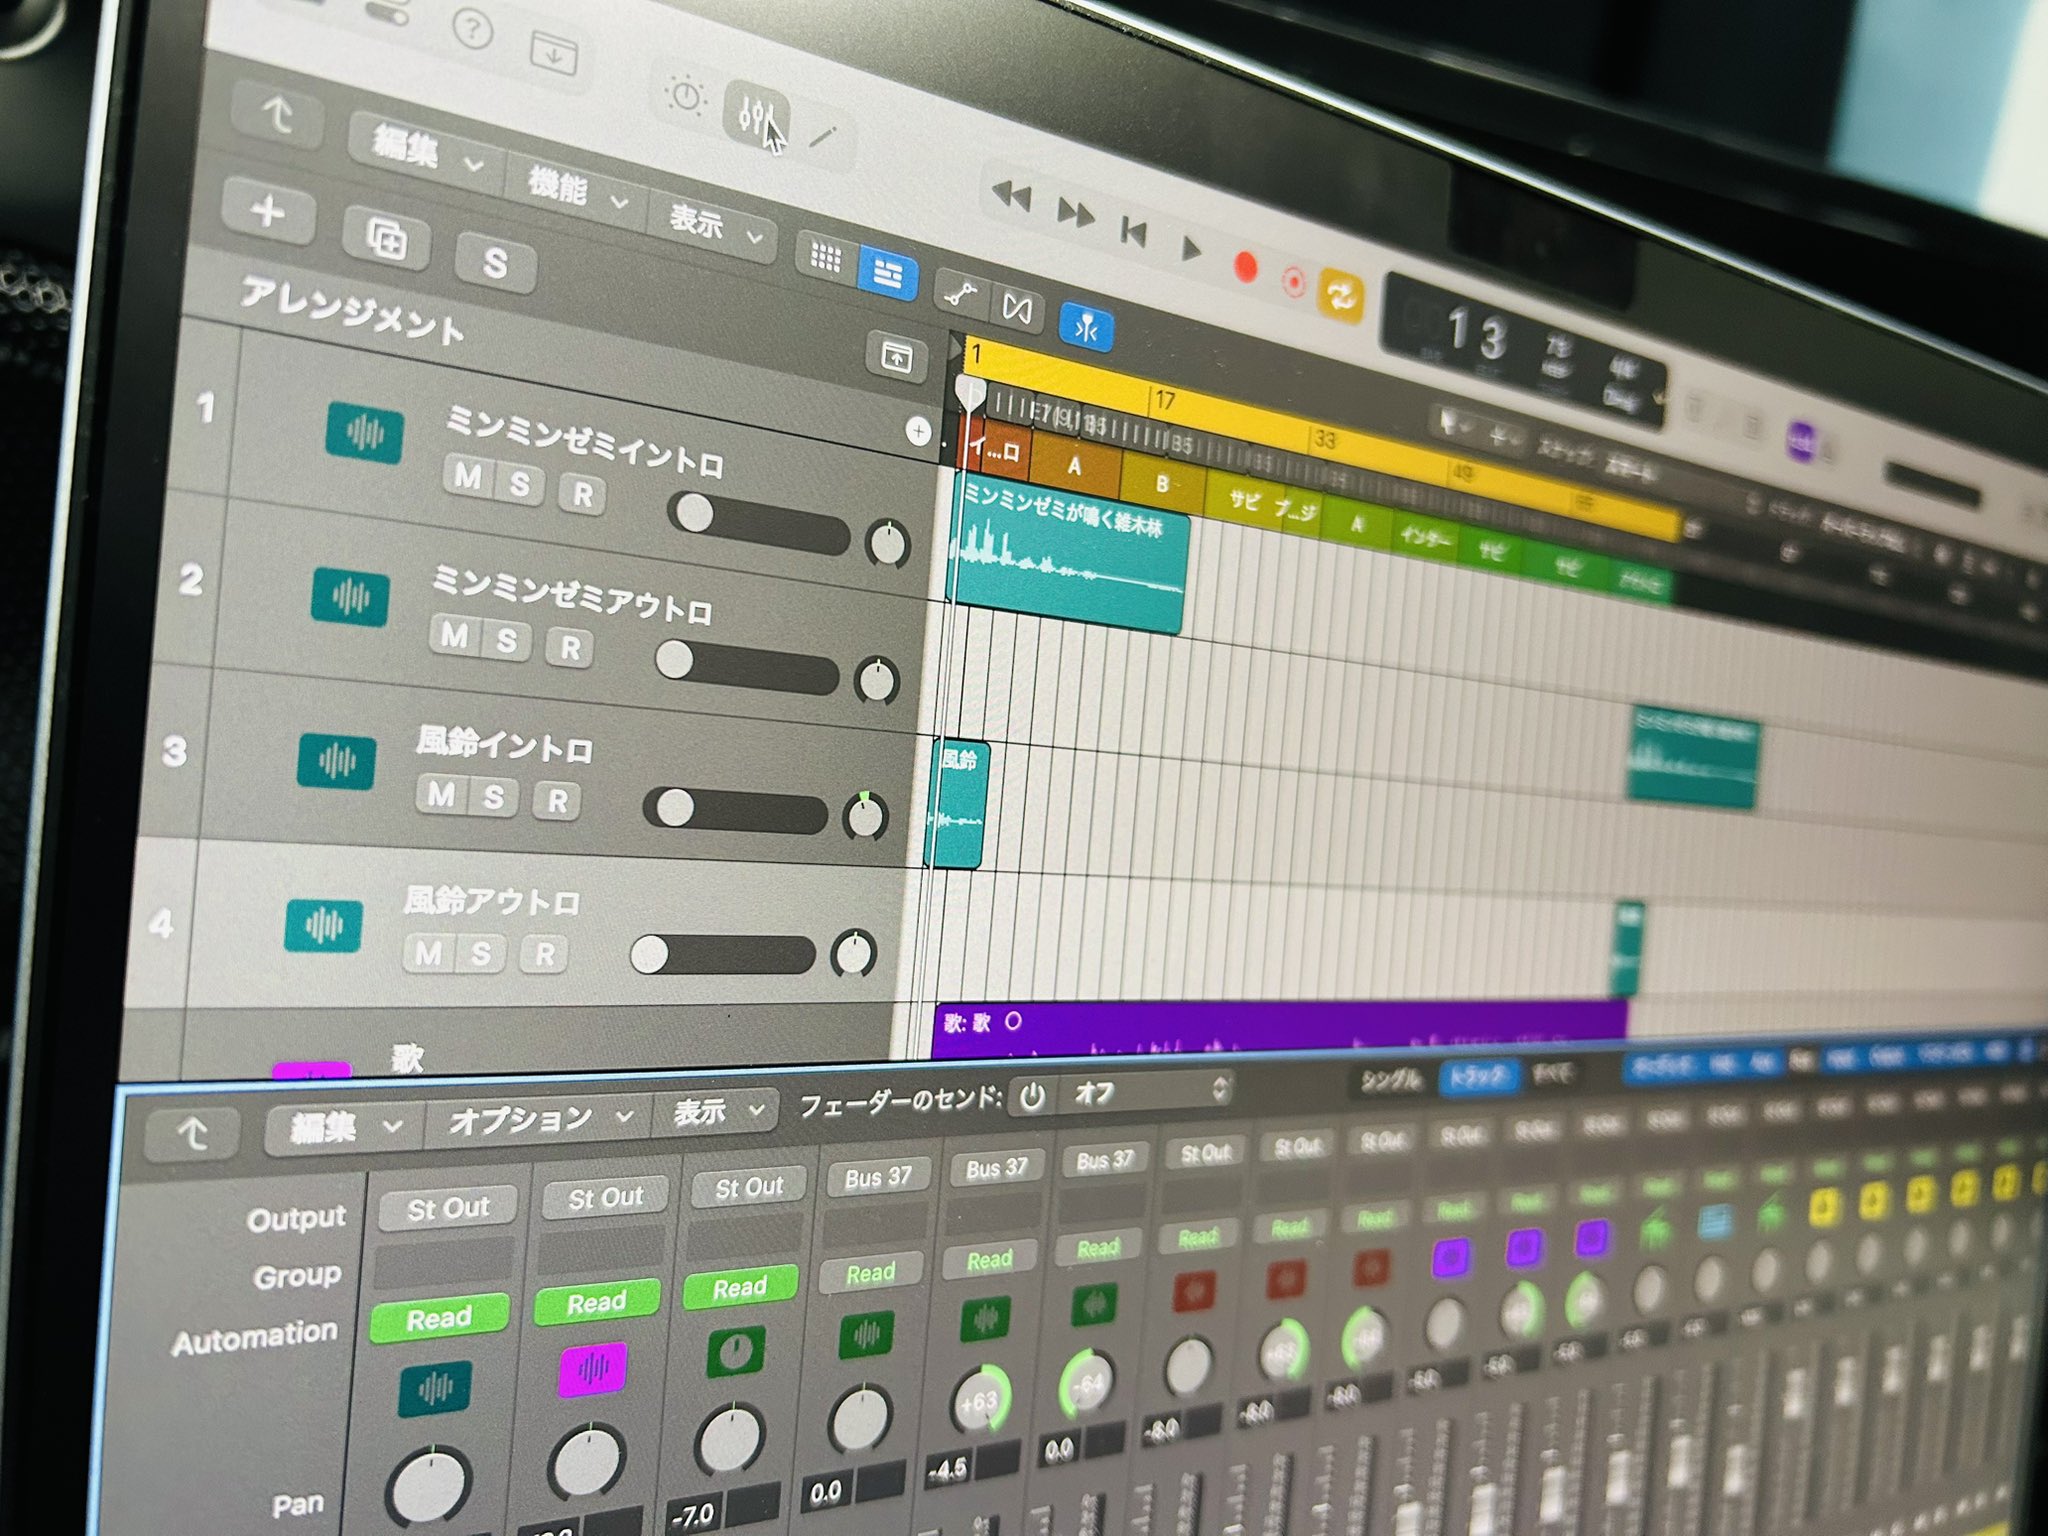Open the Editors pencil icon
2048x1536 pixels.
pos(823,136)
